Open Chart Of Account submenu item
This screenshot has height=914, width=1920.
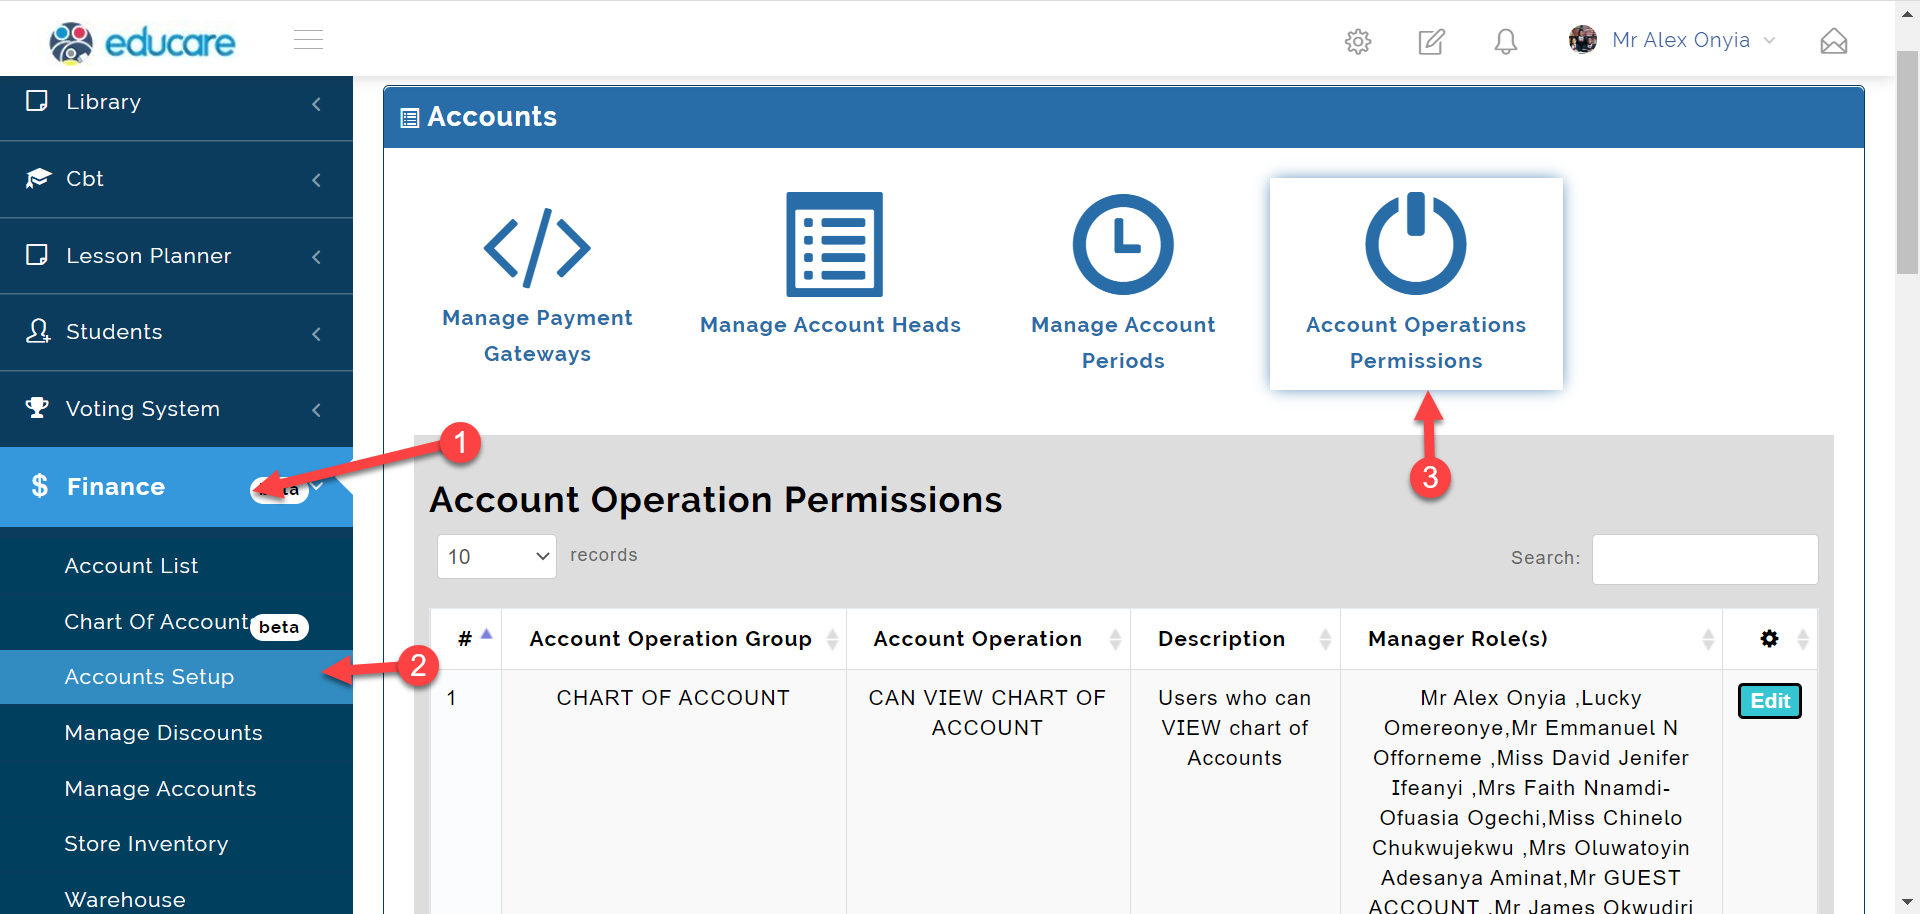coord(156,622)
